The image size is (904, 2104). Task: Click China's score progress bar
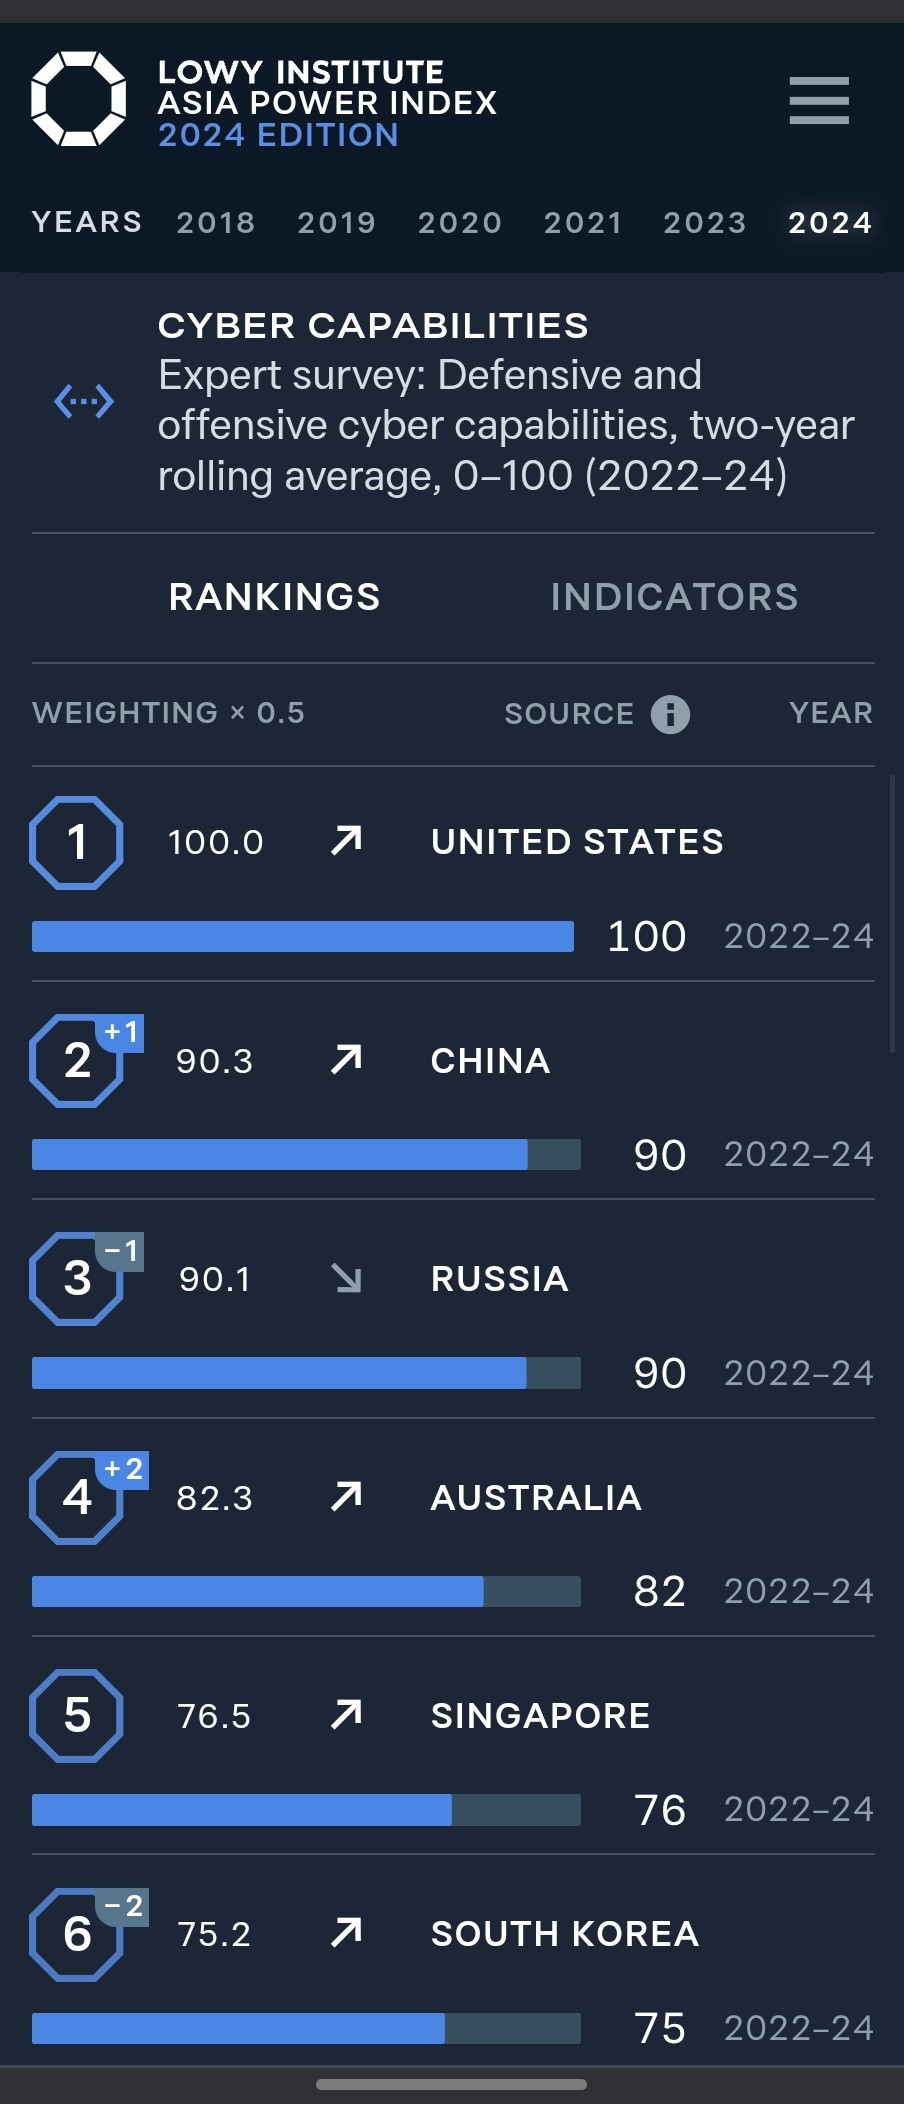coord(306,1154)
